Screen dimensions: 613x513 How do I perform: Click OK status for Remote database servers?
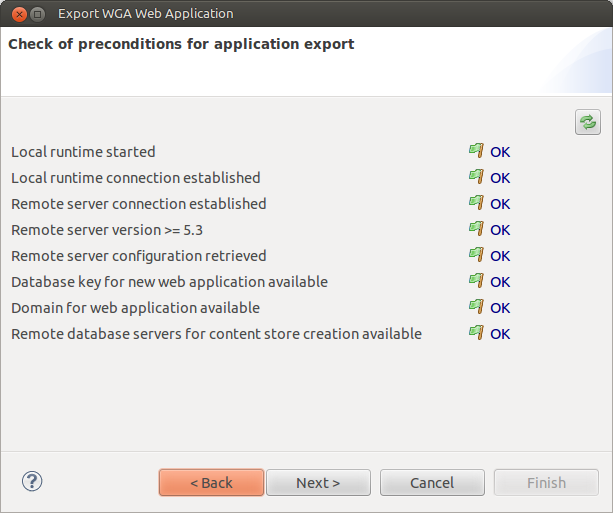point(500,334)
